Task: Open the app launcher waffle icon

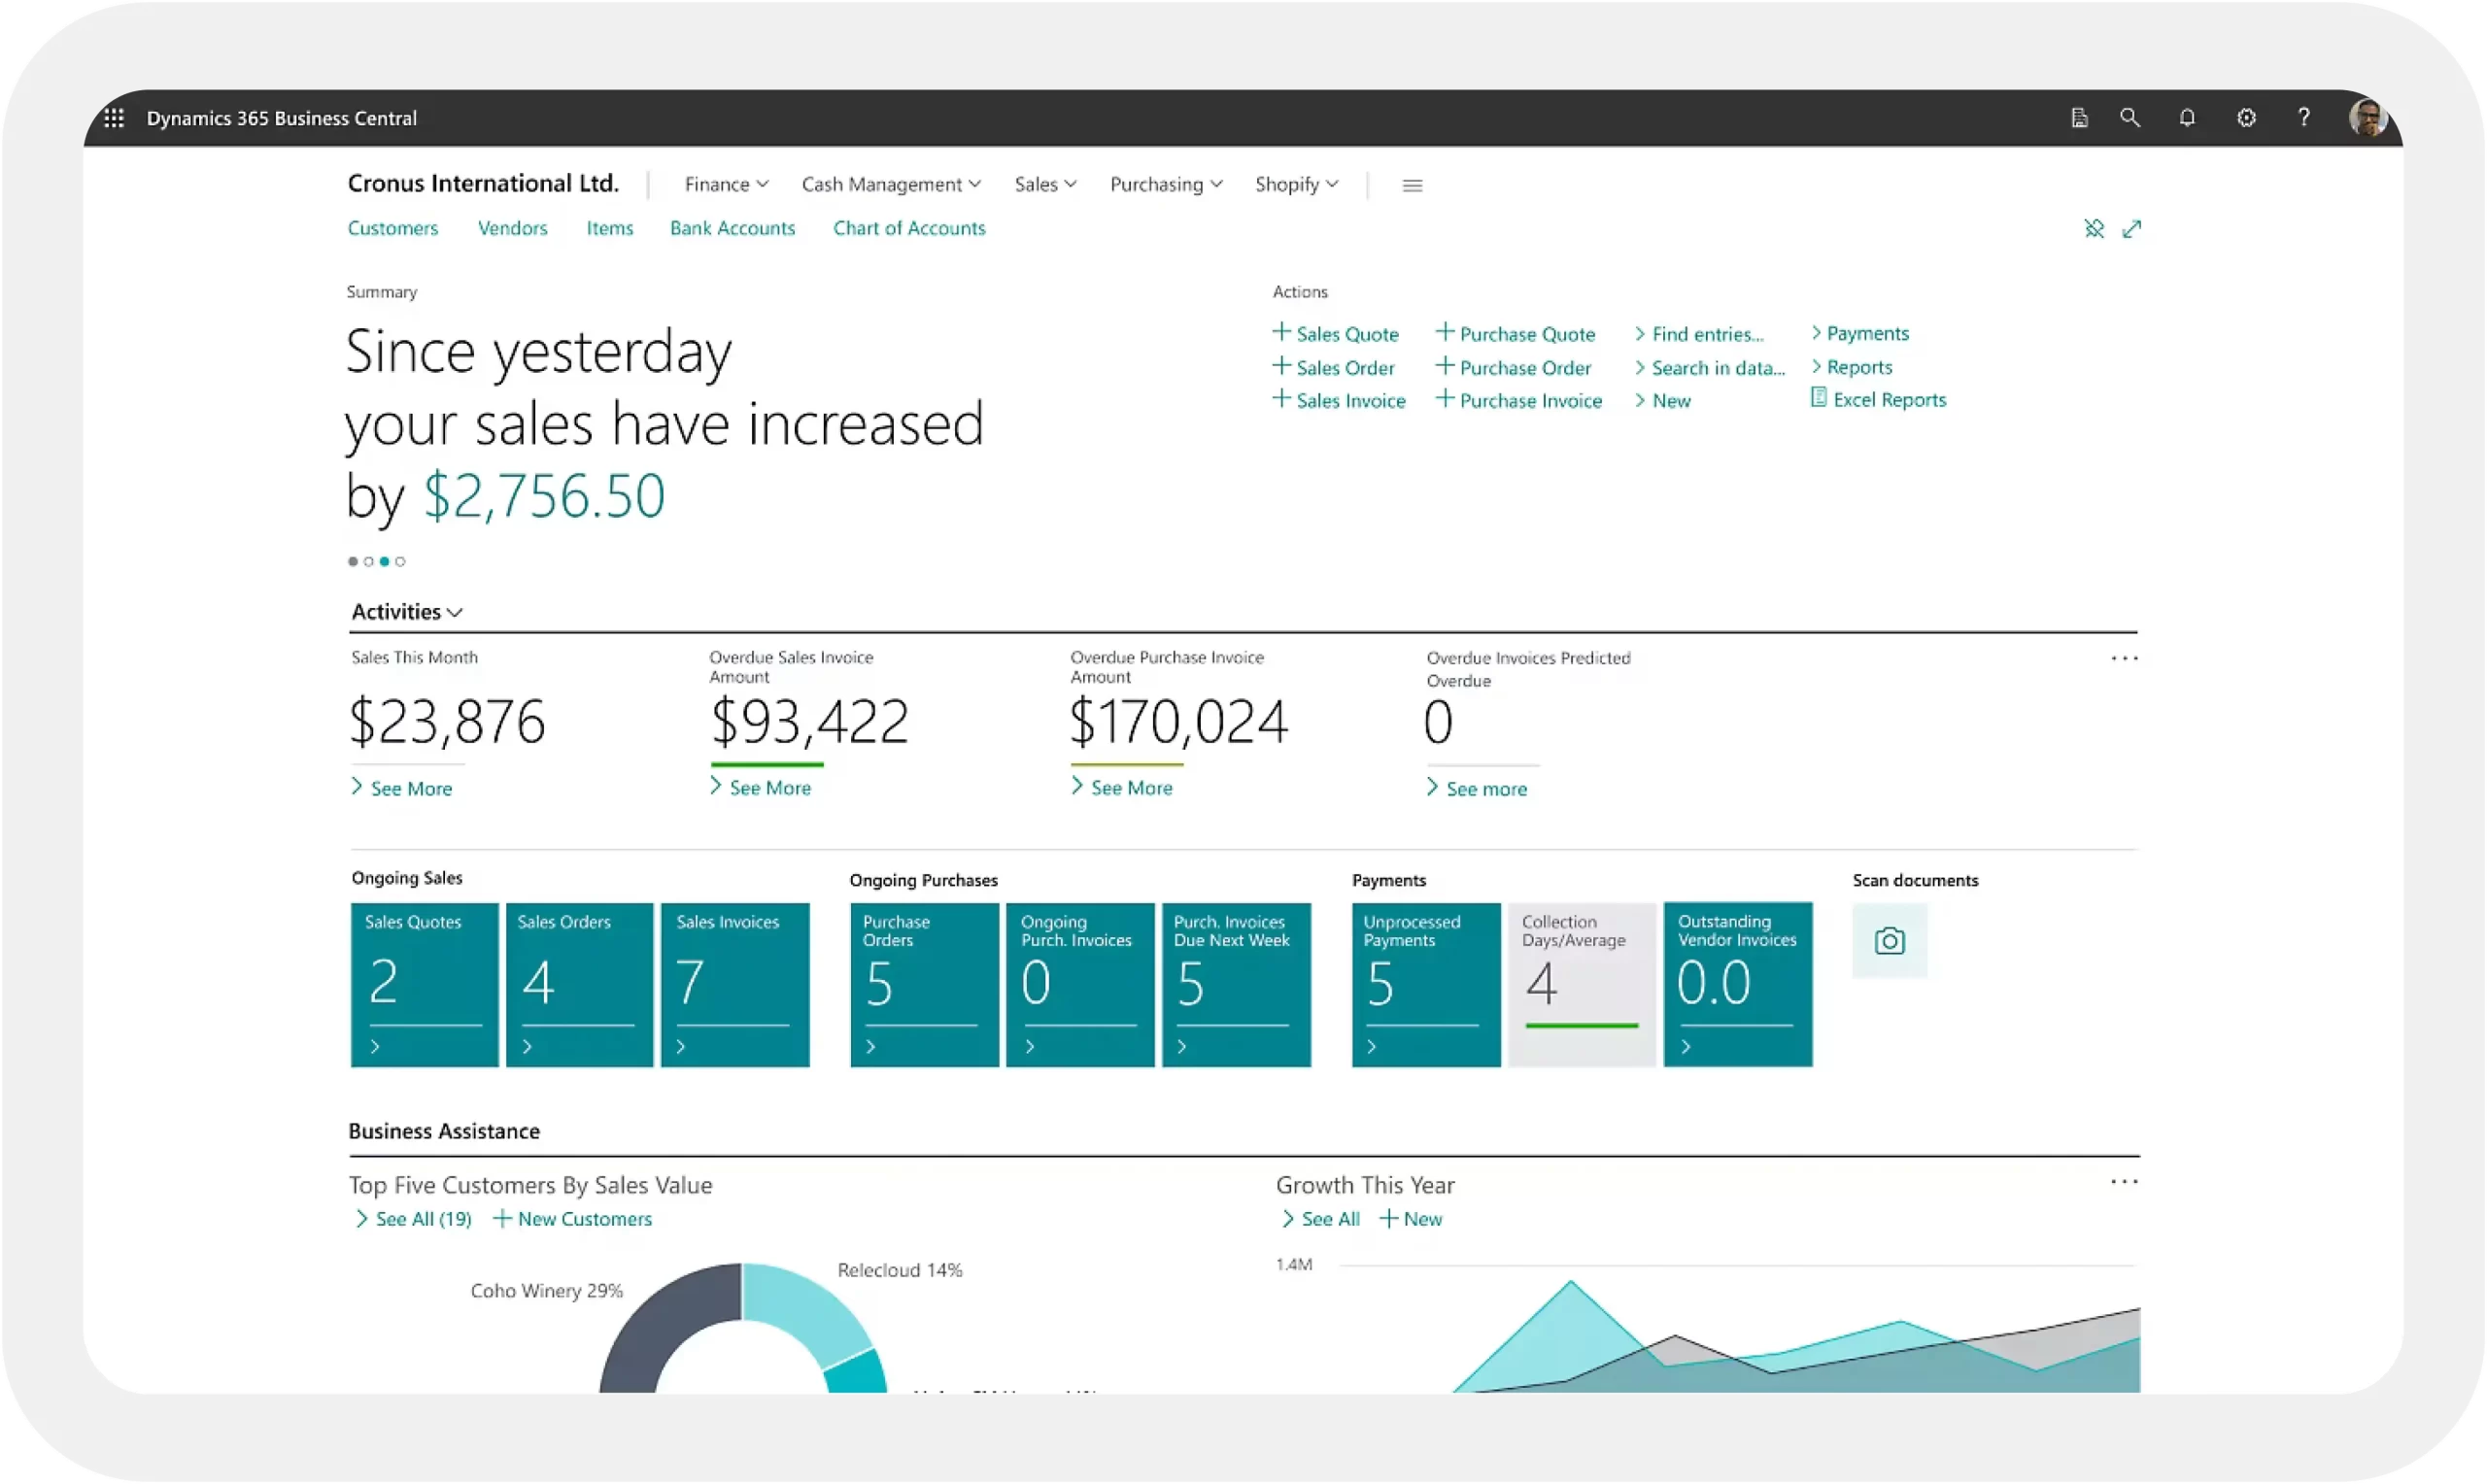Action: pyautogui.click(x=114, y=118)
